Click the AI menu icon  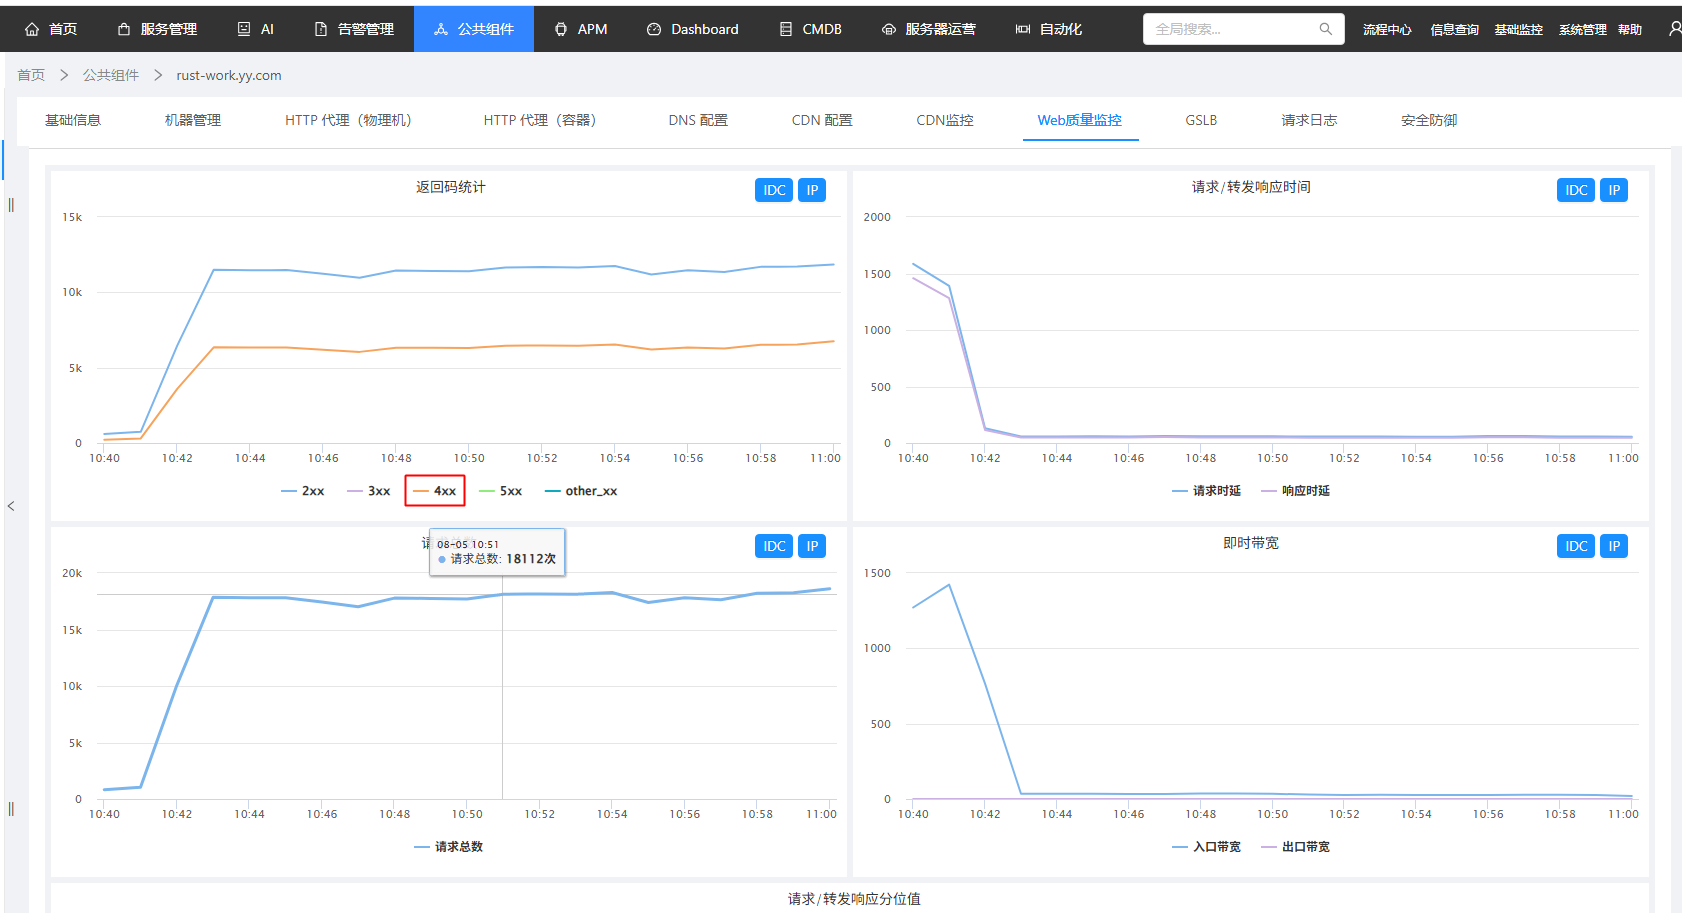(244, 30)
